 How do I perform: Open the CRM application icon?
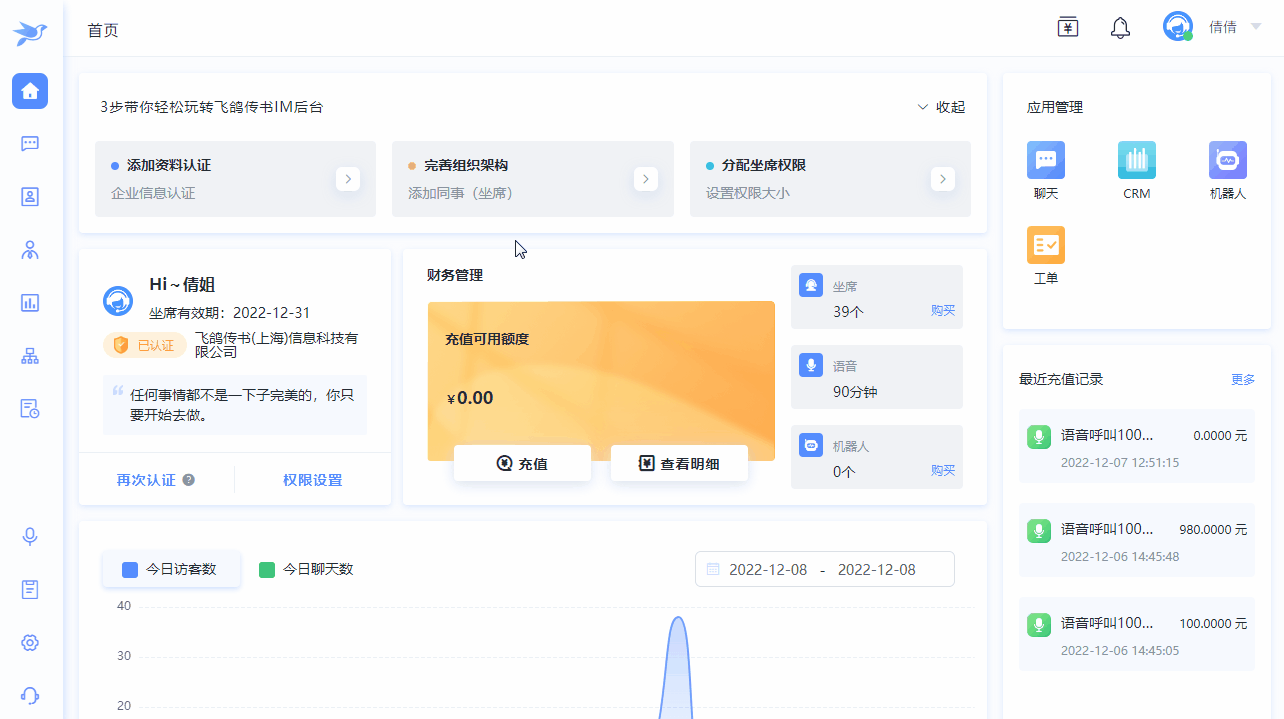(x=1136, y=161)
